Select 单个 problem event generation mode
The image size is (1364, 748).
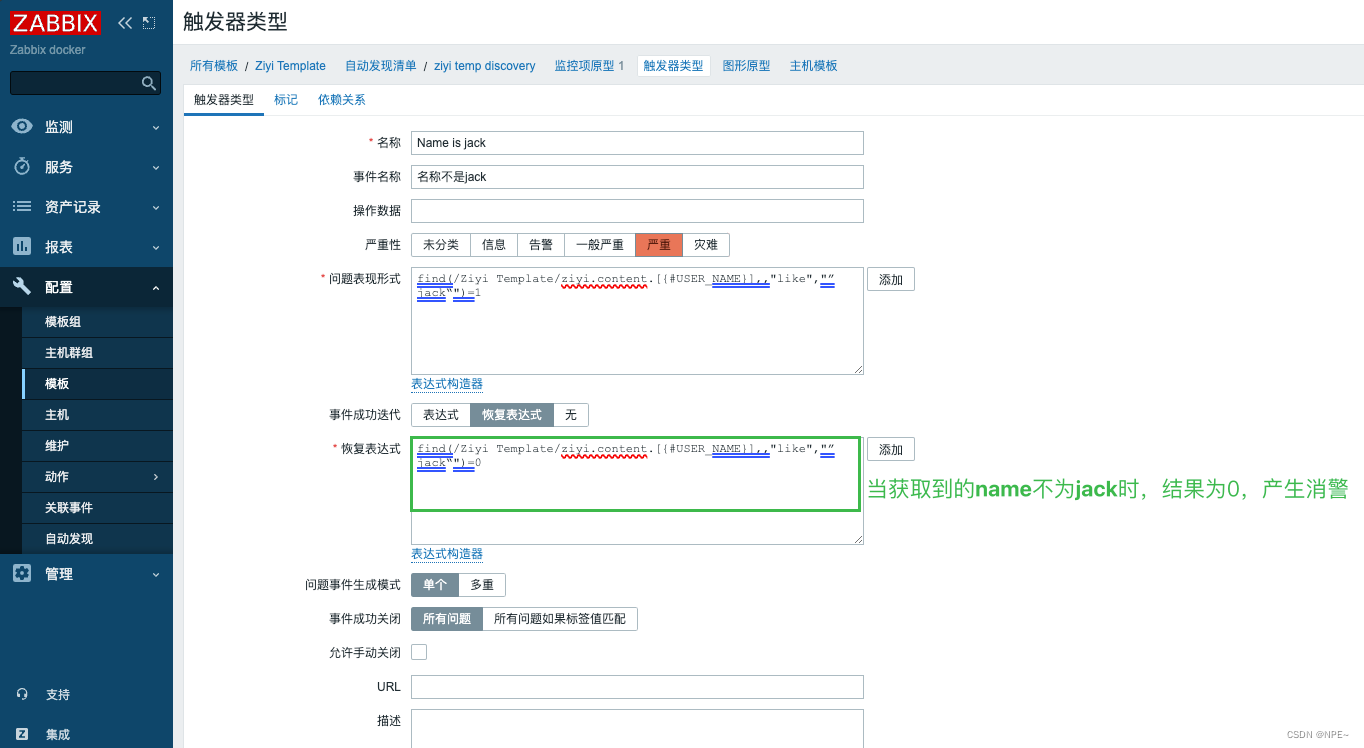point(435,585)
